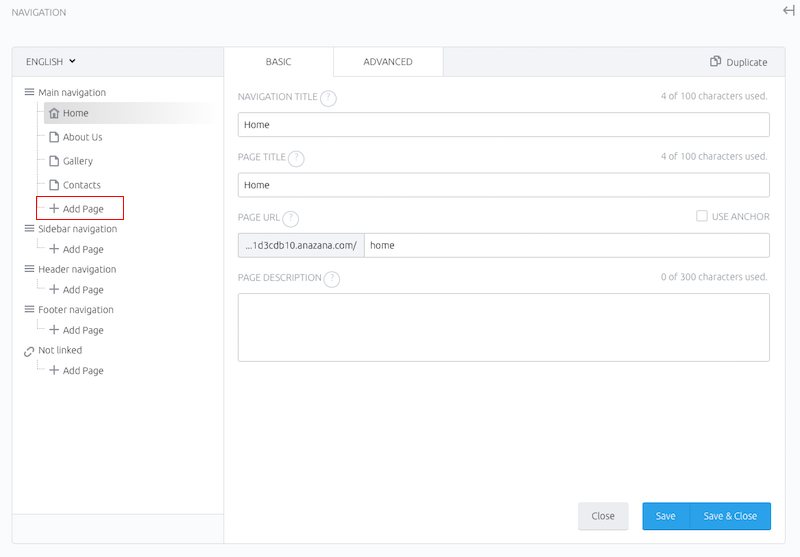Switch to the Basic tab
Image resolution: width=800 pixels, height=557 pixels.
click(x=278, y=62)
